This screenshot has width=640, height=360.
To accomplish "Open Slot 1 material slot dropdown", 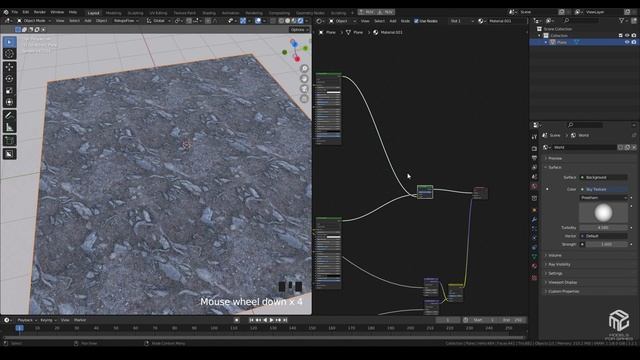I will point(462,21).
